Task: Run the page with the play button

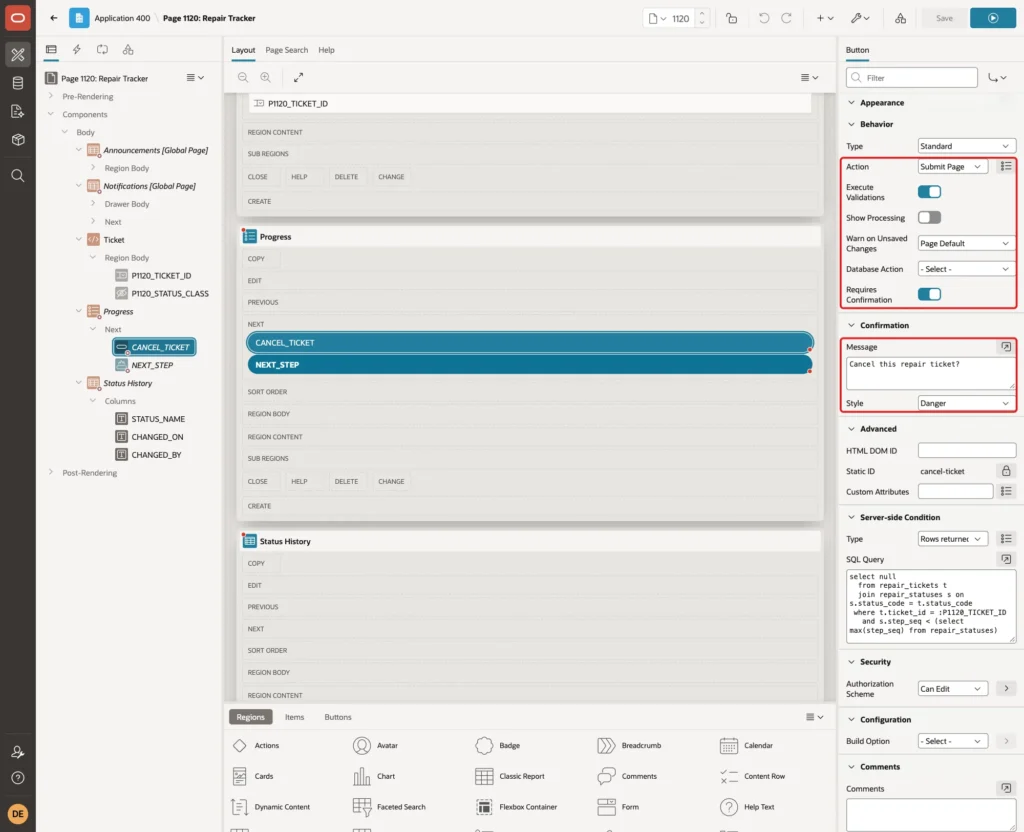Action: (x=993, y=18)
